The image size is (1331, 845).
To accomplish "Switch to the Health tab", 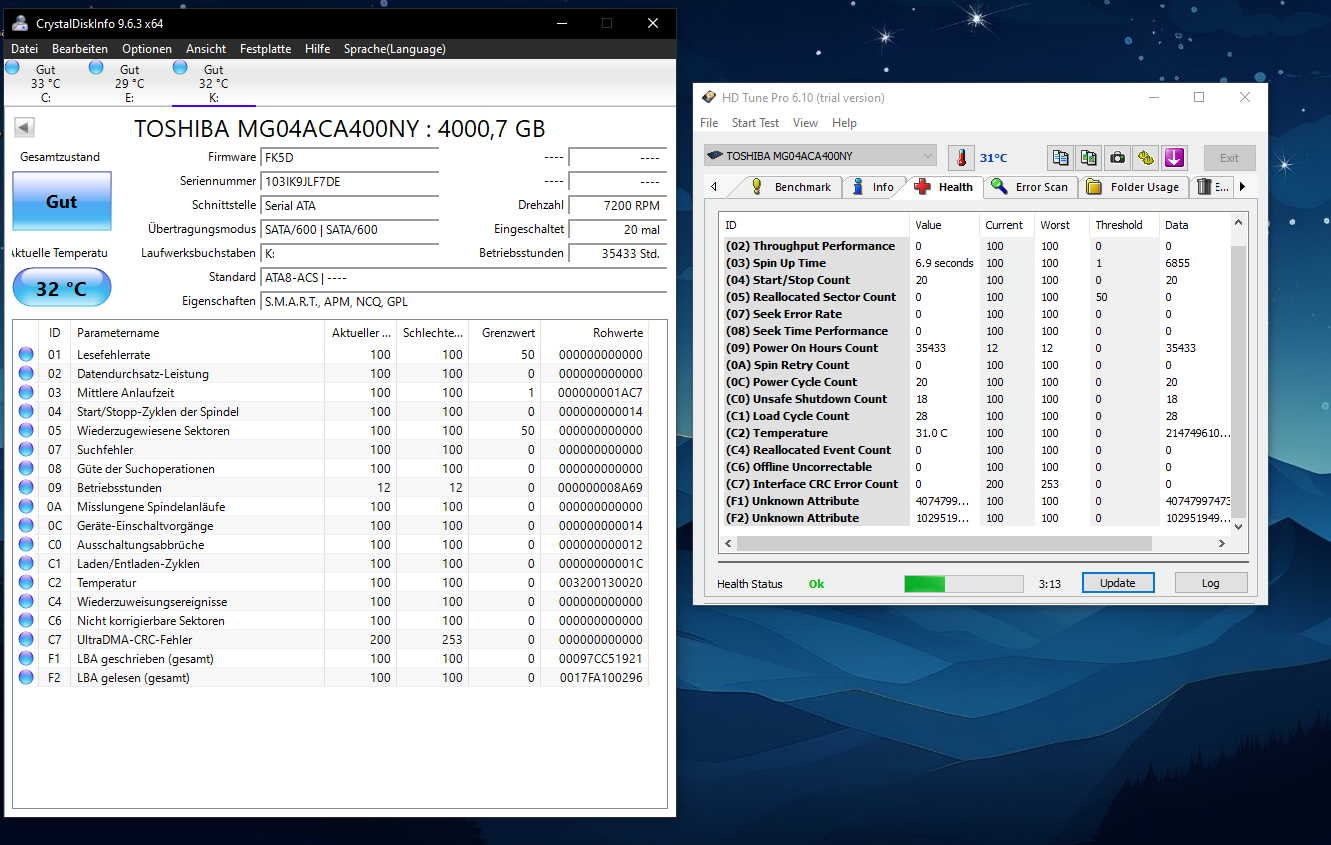I will [x=944, y=187].
